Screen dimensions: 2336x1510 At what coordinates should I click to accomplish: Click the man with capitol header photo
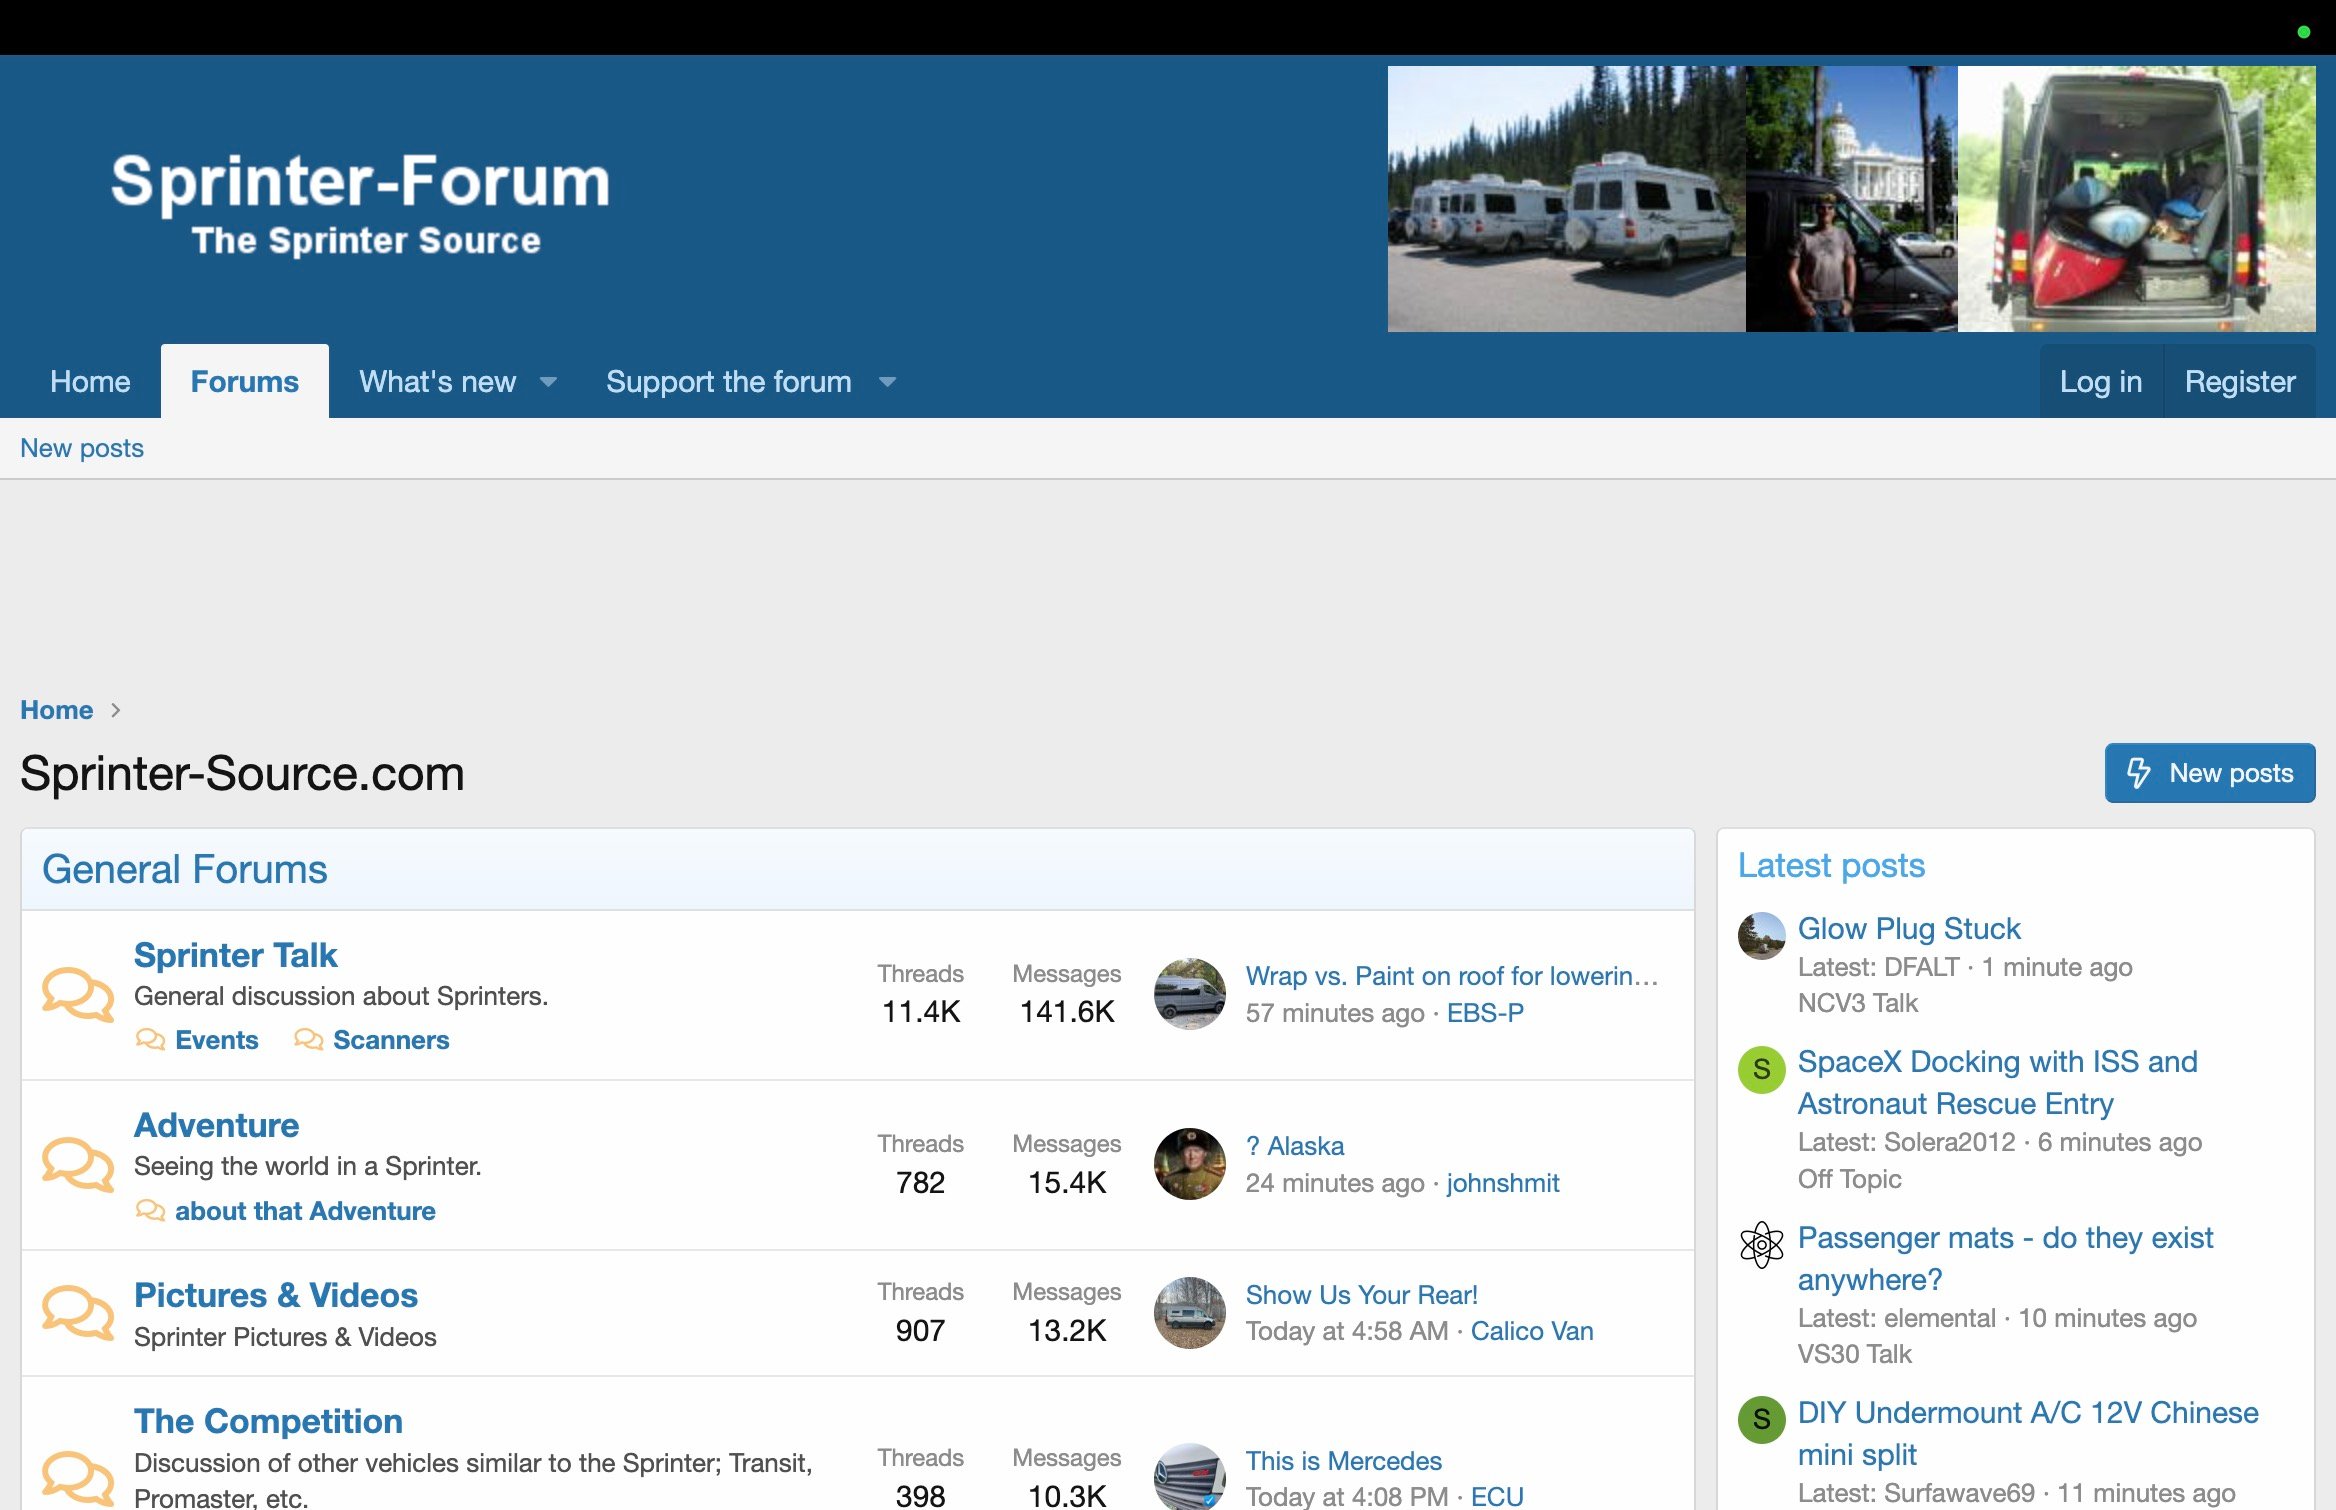coord(1851,199)
